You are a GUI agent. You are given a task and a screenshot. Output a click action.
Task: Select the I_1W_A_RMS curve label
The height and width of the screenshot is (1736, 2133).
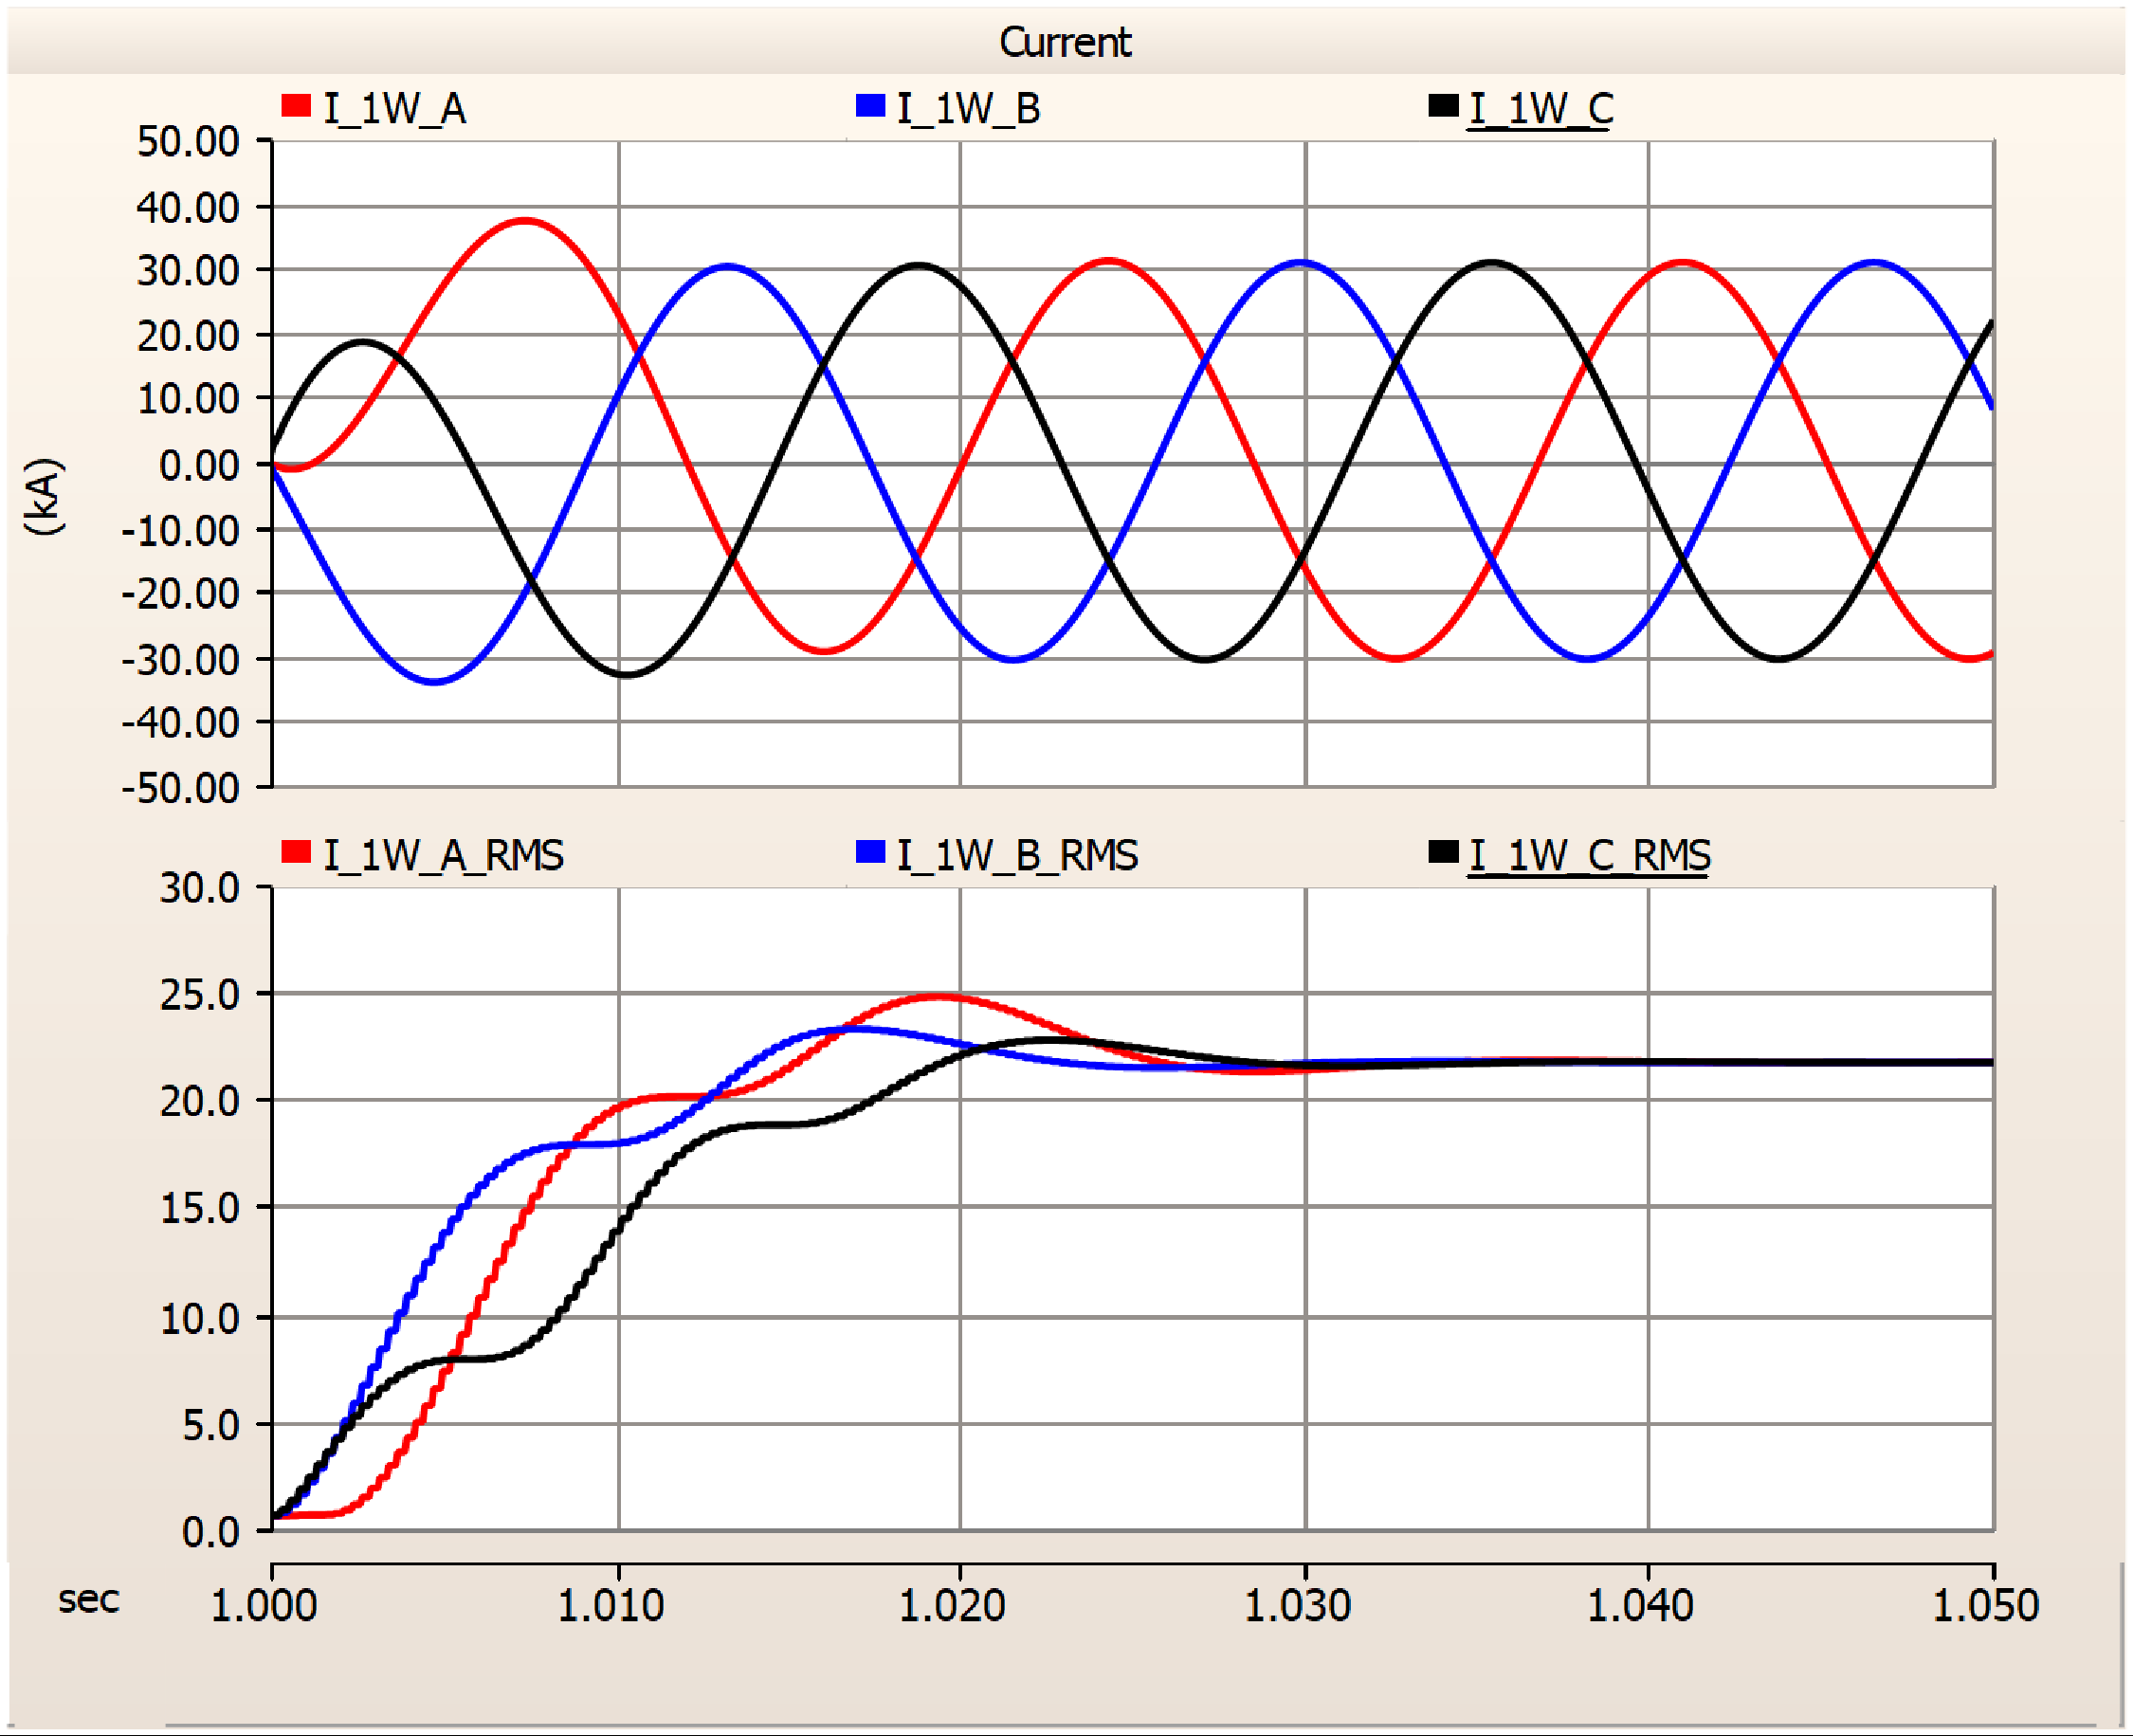tap(444, 855)
